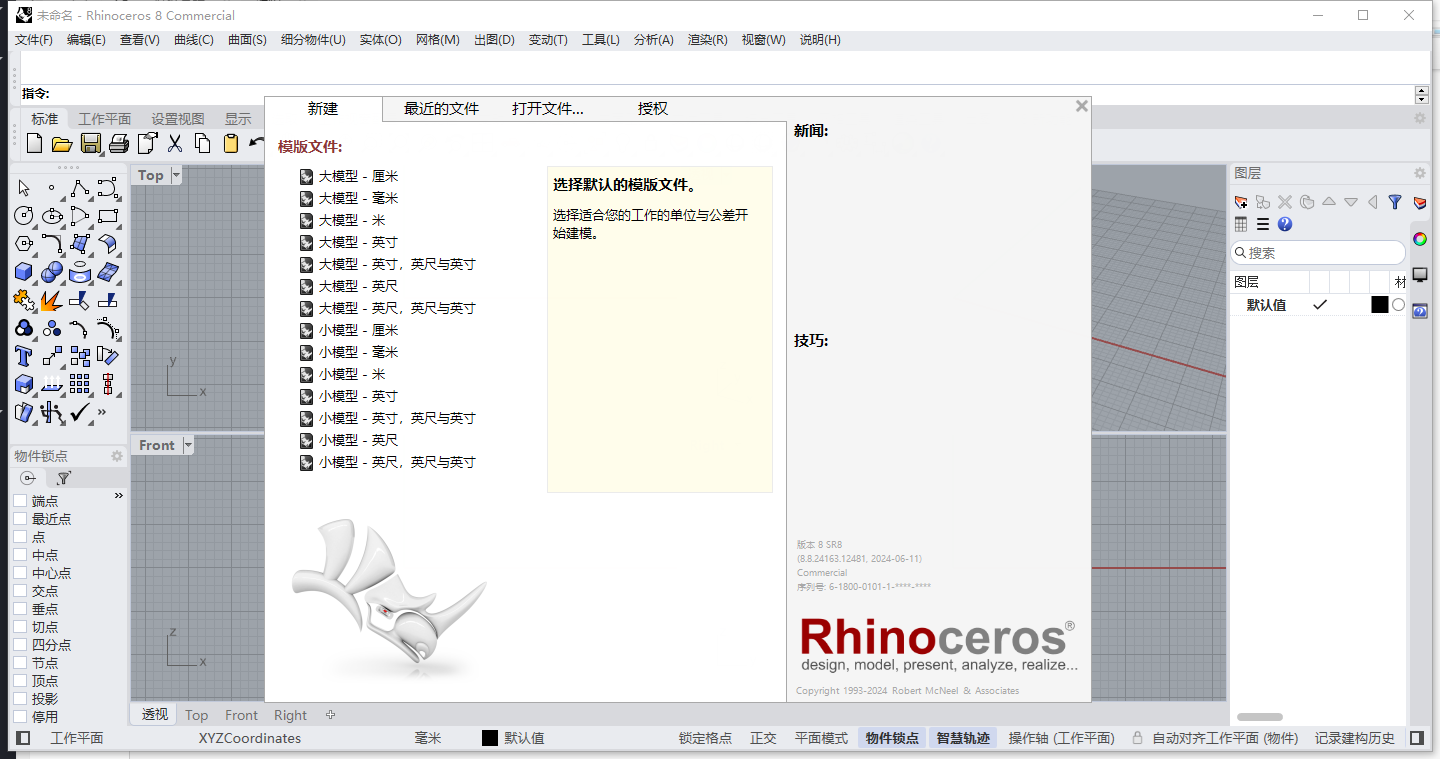Viewport: 1440px width, 759px height.
Task: Click the puzzle piece Join tool
Action: [x=24, y=299]
